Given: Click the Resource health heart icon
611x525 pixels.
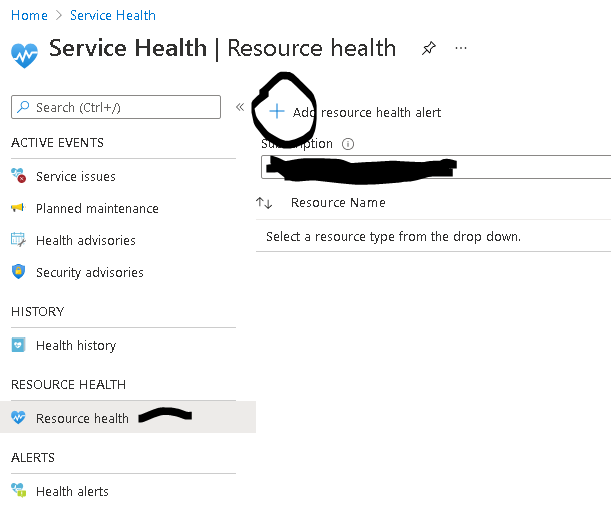Looking at the screenshot, I should 18,417.
